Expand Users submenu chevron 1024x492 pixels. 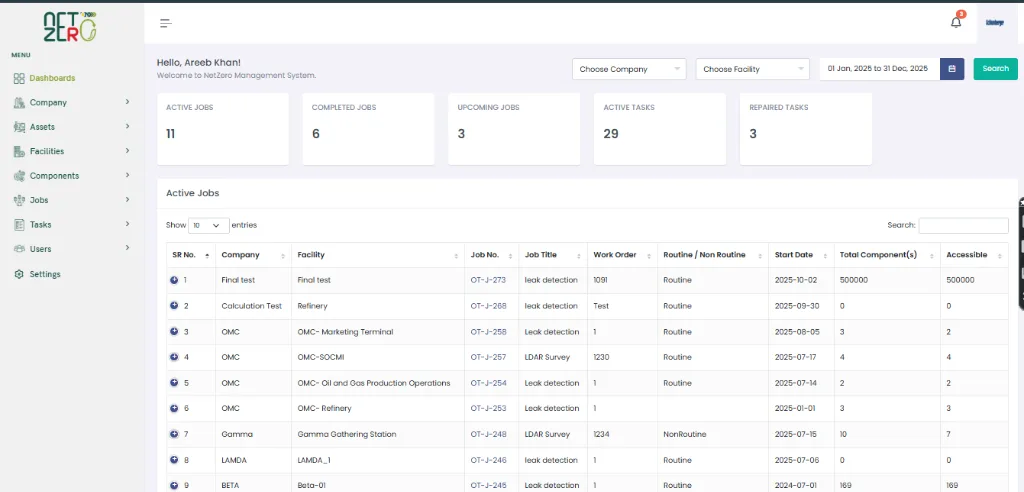(127, 248)
